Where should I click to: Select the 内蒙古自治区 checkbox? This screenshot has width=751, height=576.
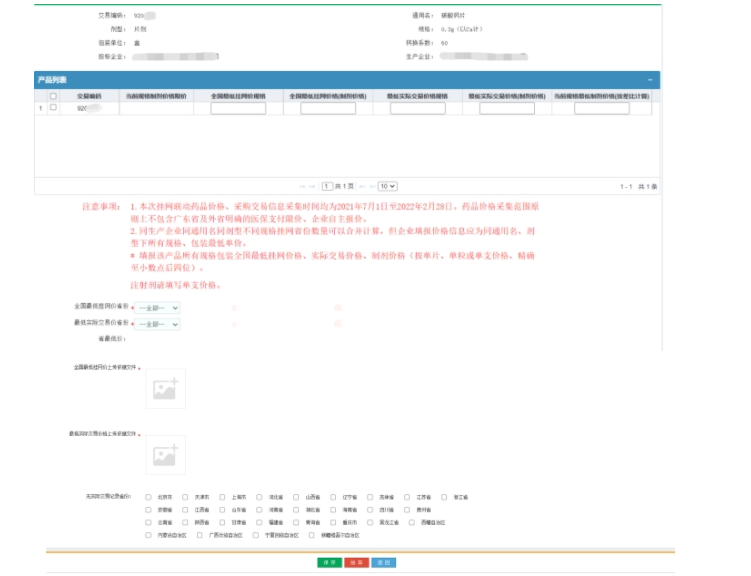pos(149,535)
